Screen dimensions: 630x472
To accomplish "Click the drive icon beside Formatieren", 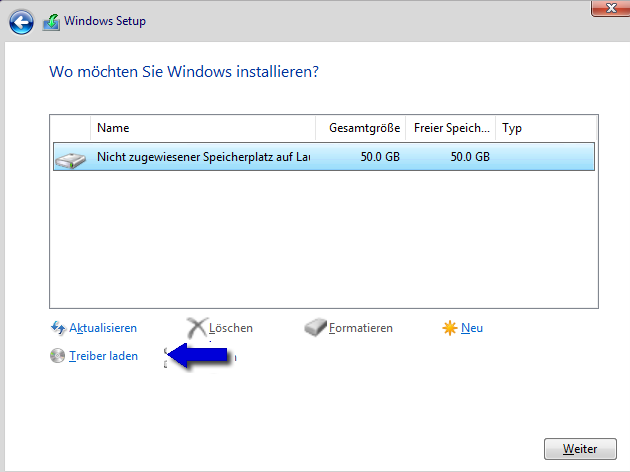I will pyautogui.click(x=315, y=327).
